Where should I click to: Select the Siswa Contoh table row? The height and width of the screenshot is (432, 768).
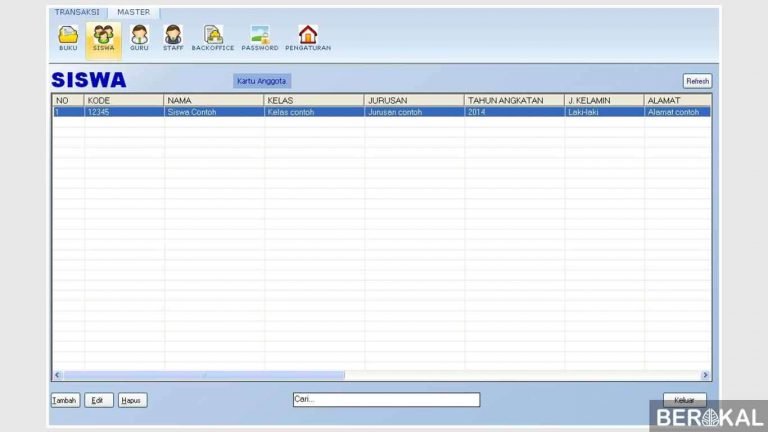click(213, 112)
